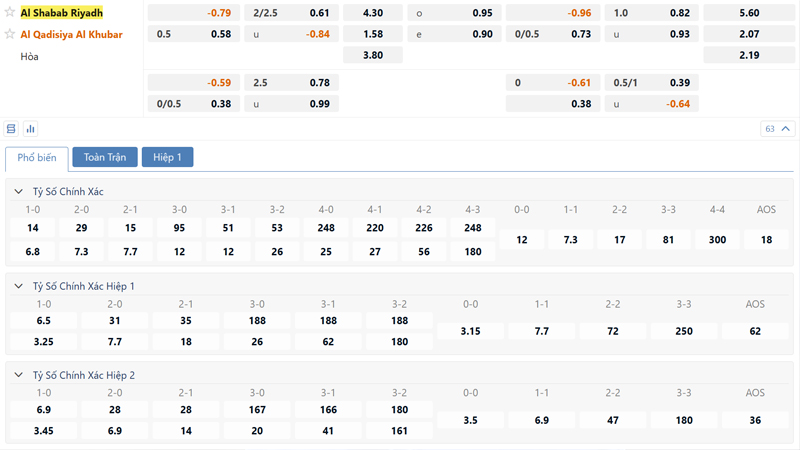
Task: Pick first-half 1-1 score odds 7.7
Action: [542, 331]
